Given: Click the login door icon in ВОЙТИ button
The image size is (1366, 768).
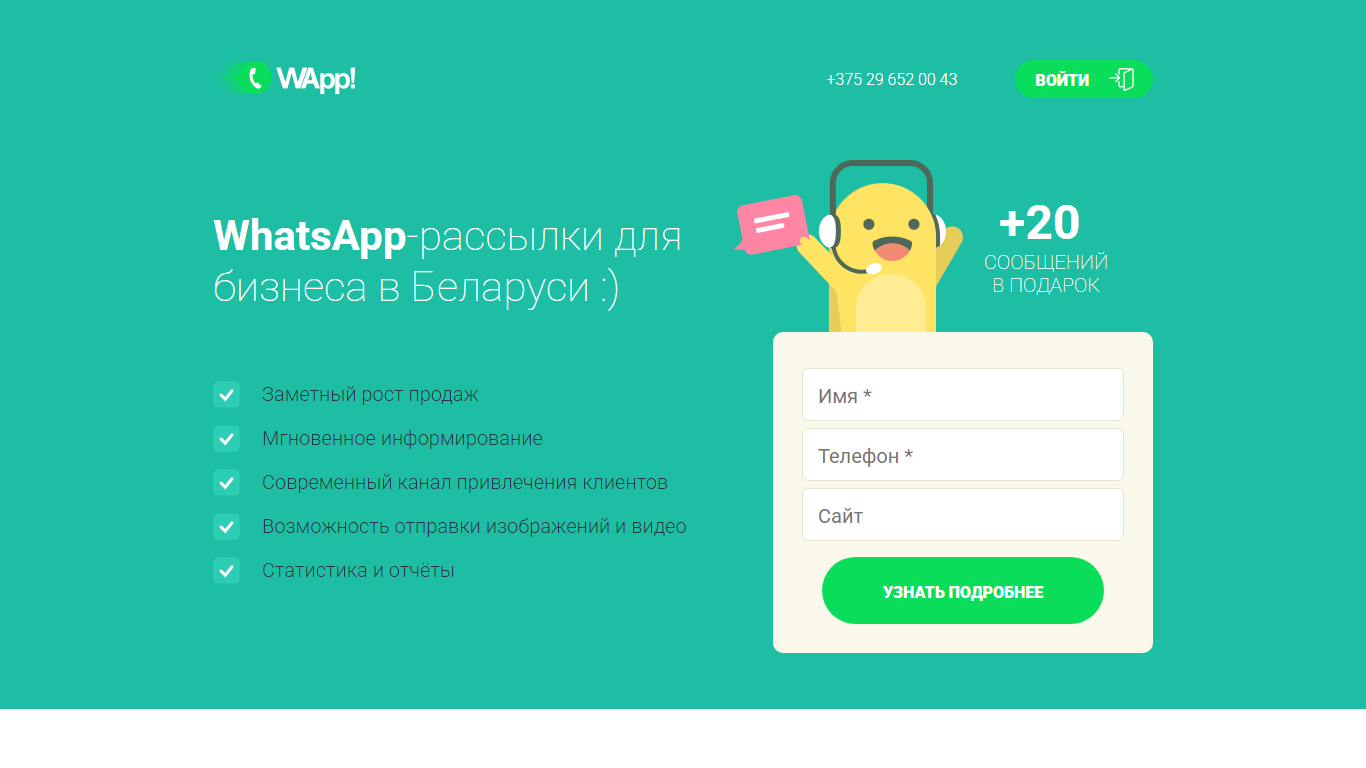Looking at the screenshot, I should click(1122, 79).
